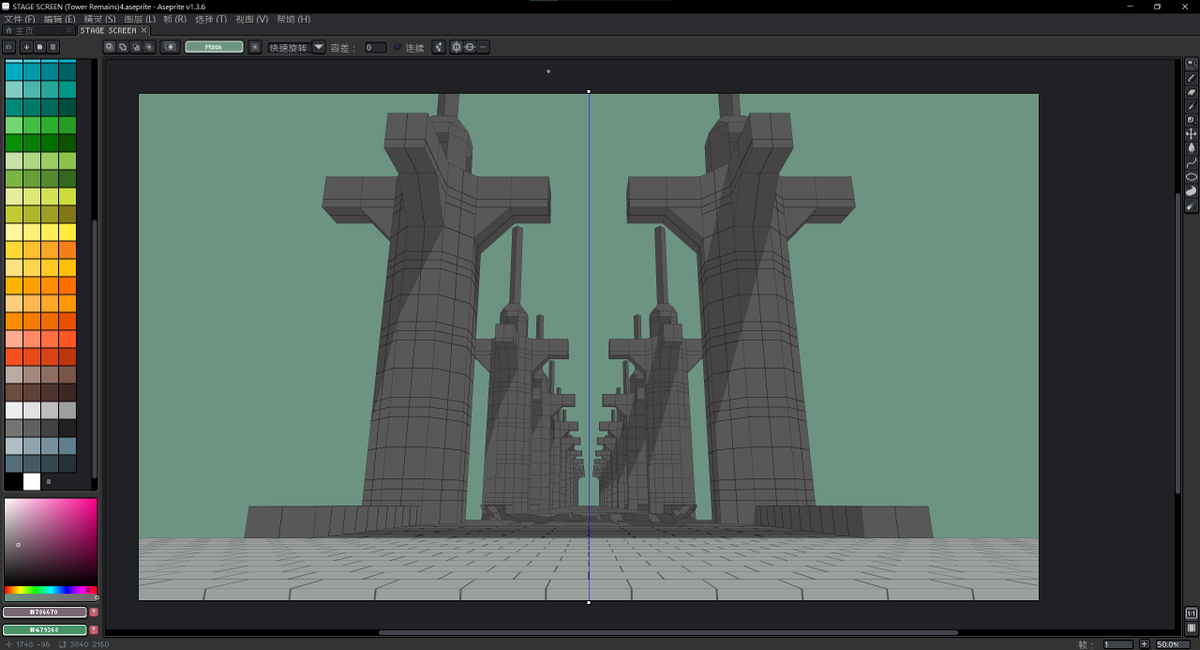Image resolution: width=1200 pixels, height=650 pixels.
Task: Select the Zoom tool
Action: tap(1191, 120)
